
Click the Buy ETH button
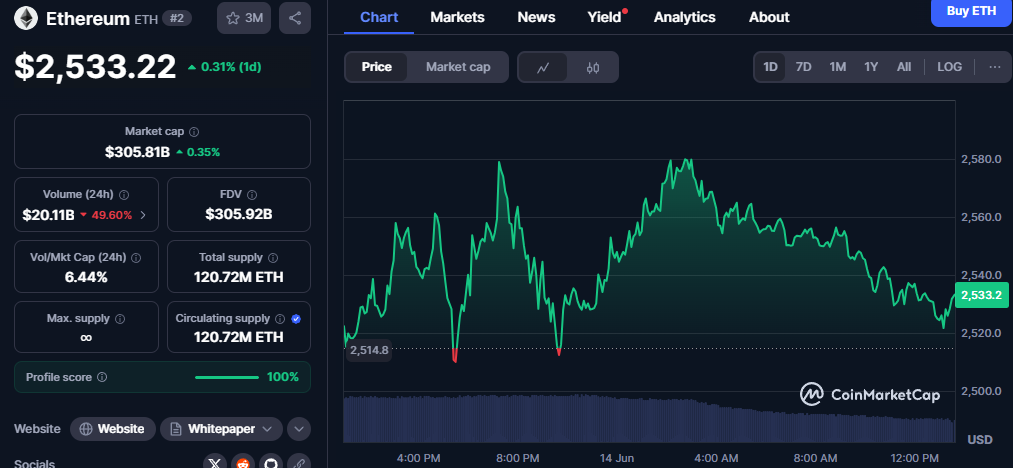(972, 12)
